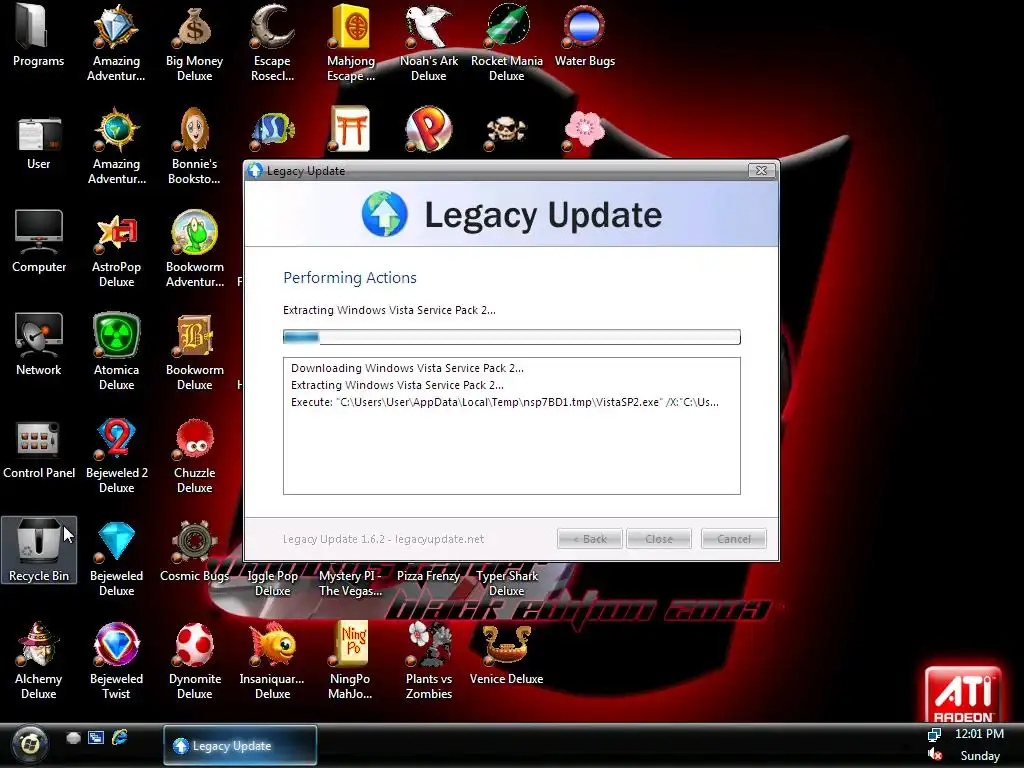Select the Execute VistaSP2.exe log line

[505, 402]
